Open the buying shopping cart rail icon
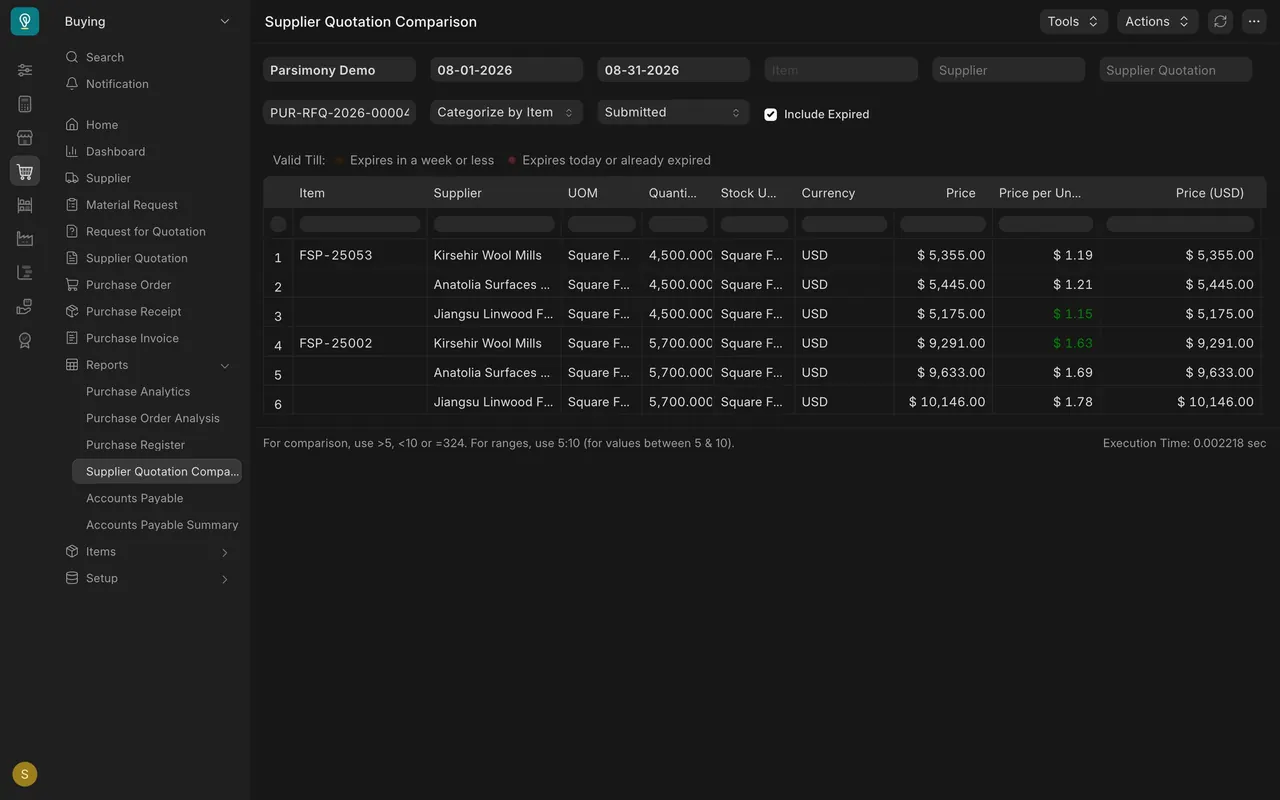This screenshot has width=1280, height=800. [25, 171]
